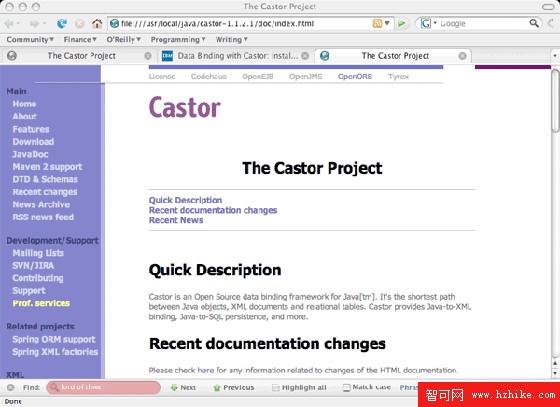Click the Google search engine icon
Viewport: 560px width, 407px height.
pos(425,24)
